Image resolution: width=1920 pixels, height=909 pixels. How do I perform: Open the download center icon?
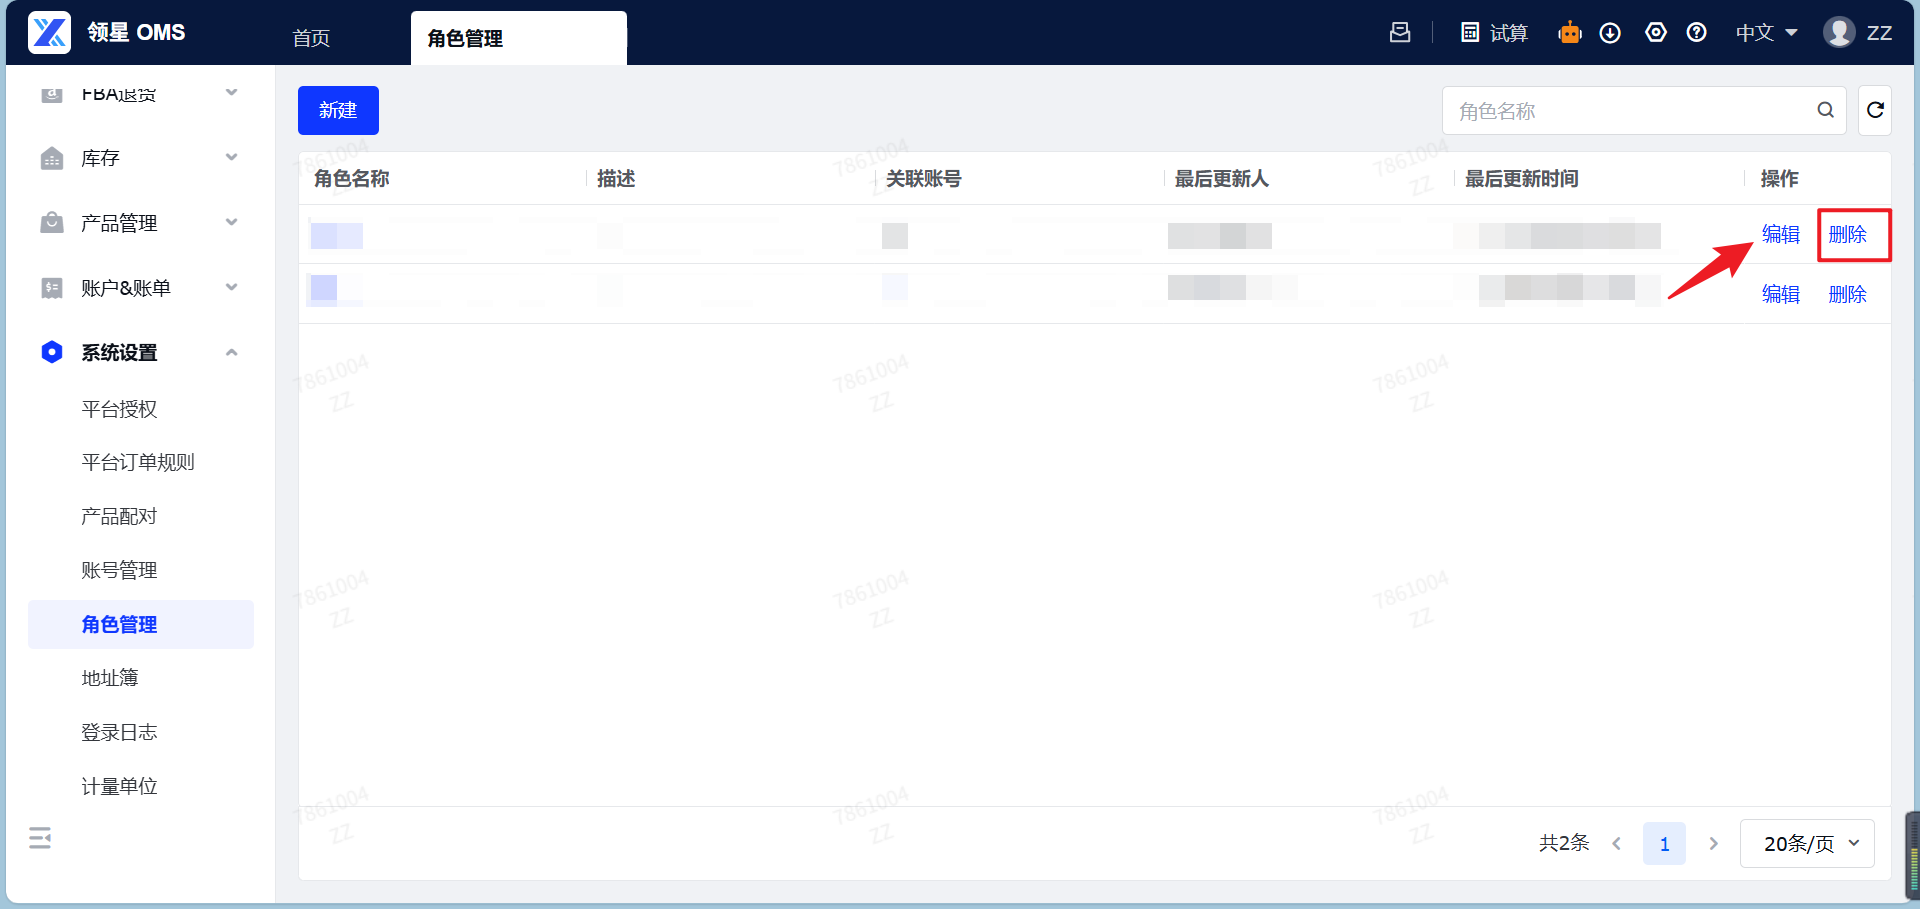click(1610, 33)
